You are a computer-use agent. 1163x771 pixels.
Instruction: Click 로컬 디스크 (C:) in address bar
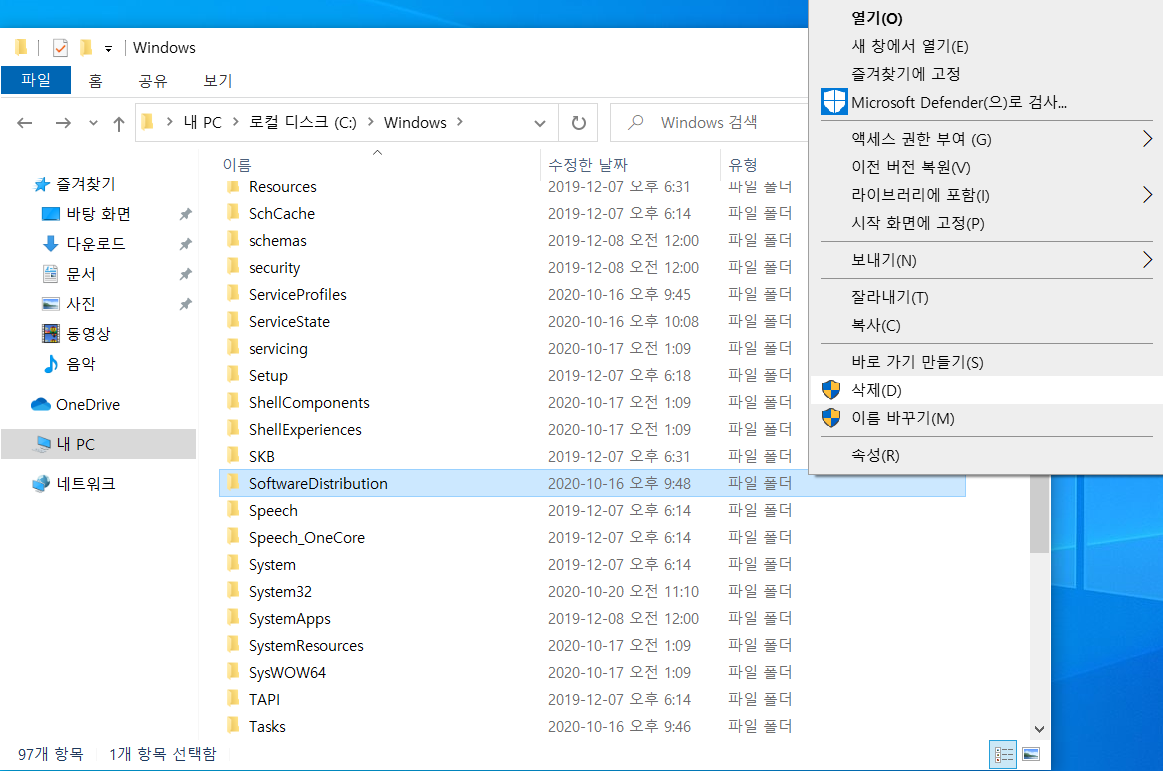click(303, 122)
